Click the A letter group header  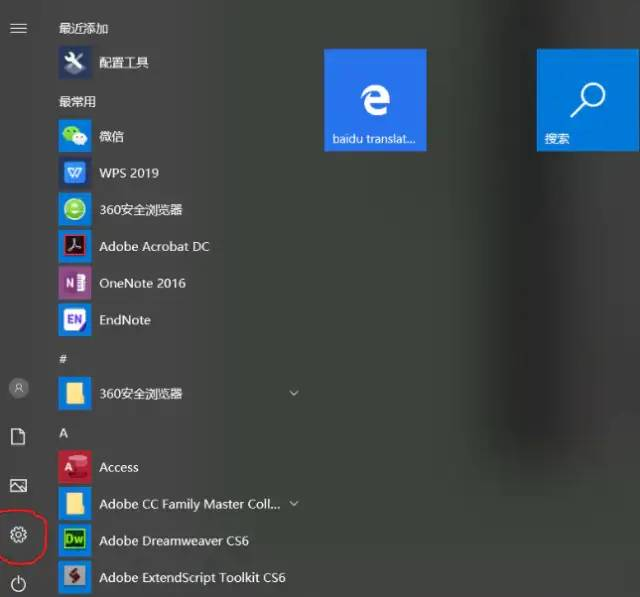tap(63, 433)
